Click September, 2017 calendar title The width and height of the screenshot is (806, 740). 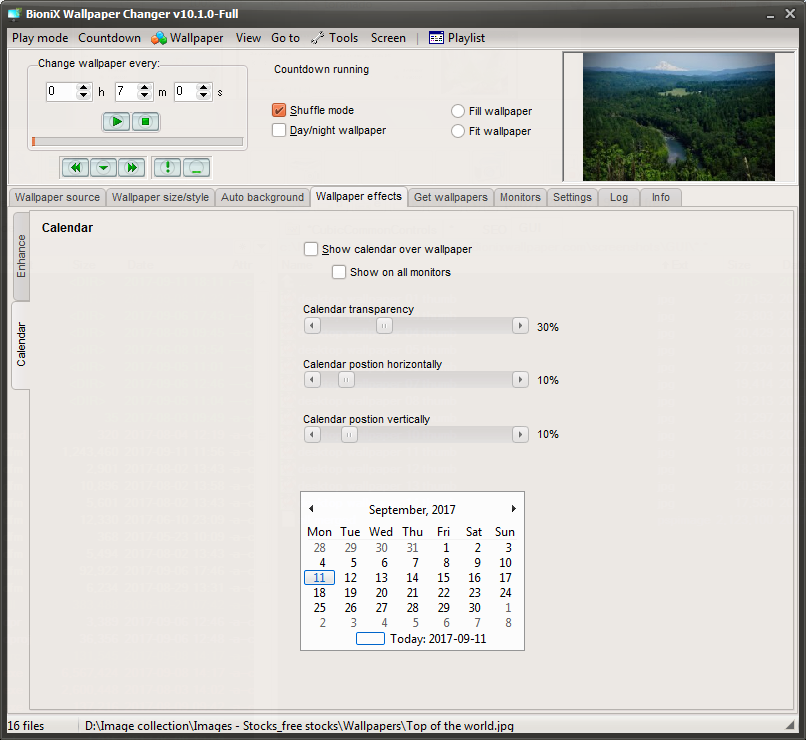click(x=412, y=510)
